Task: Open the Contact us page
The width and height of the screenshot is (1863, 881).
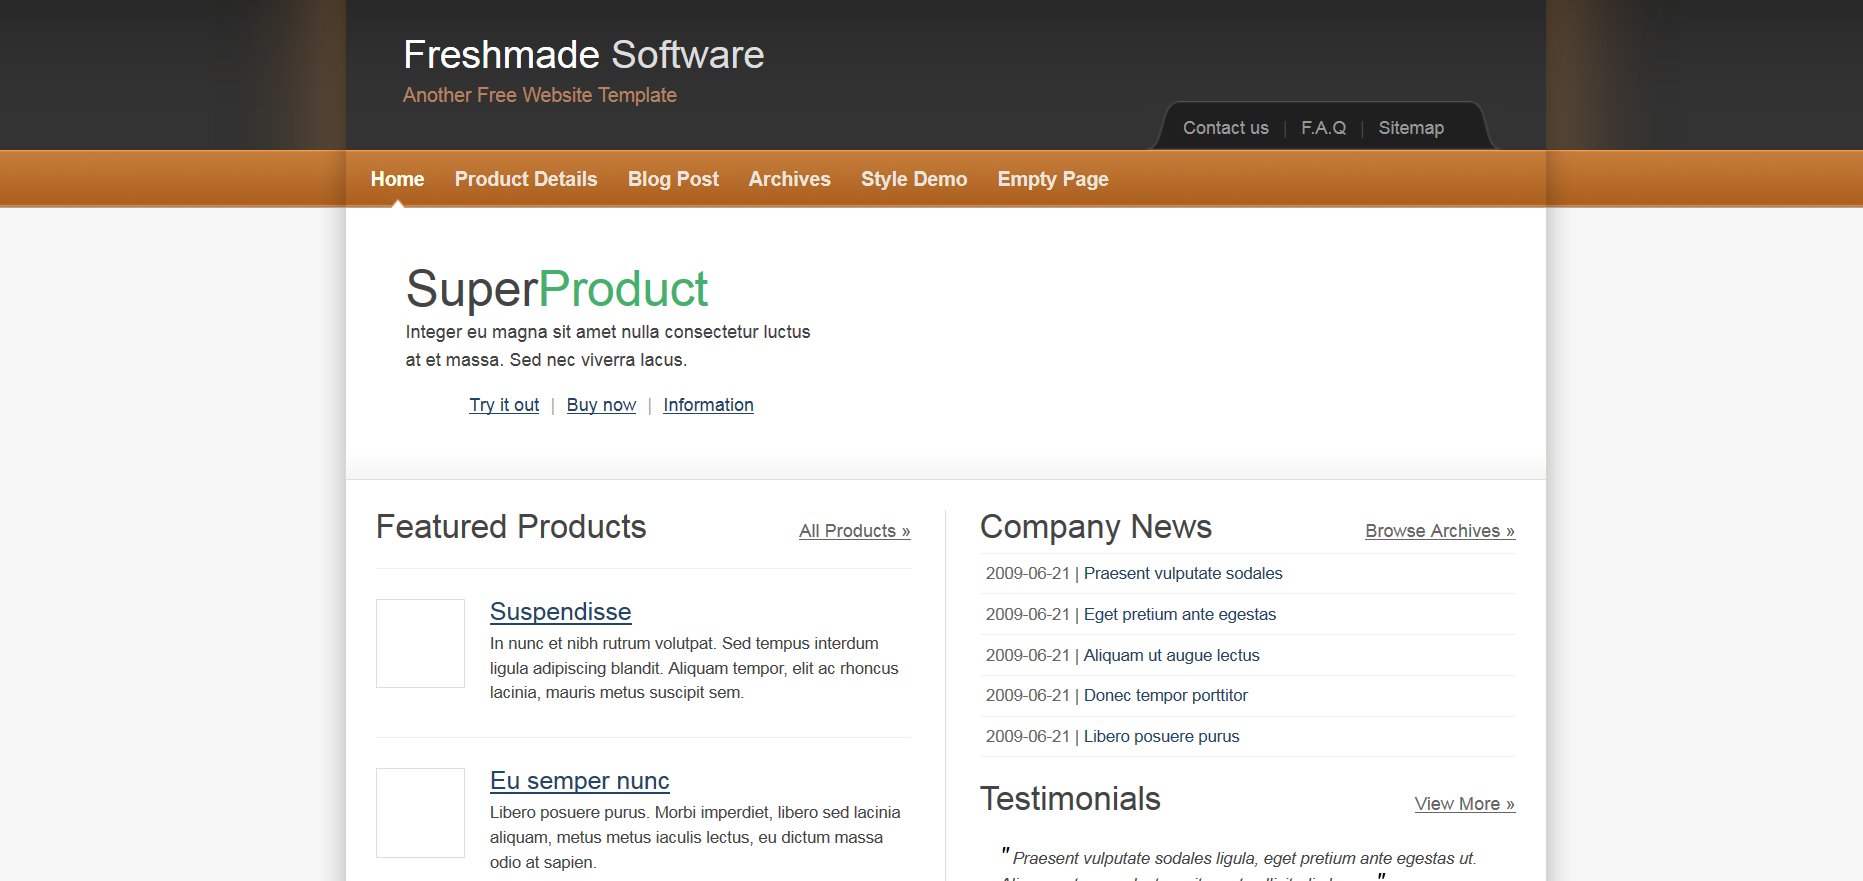Action: pyautogui.click(x=1225, y=128)
